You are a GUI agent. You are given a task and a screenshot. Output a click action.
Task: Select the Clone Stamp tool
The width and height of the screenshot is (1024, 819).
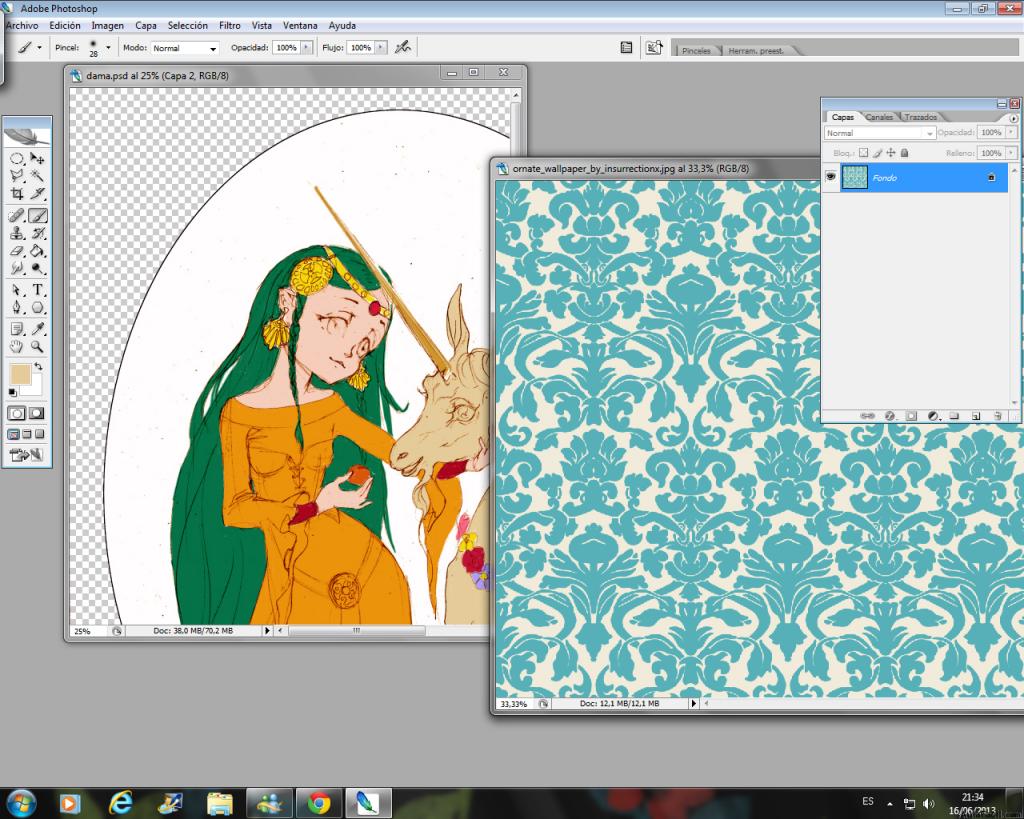(x=17, y=233)
